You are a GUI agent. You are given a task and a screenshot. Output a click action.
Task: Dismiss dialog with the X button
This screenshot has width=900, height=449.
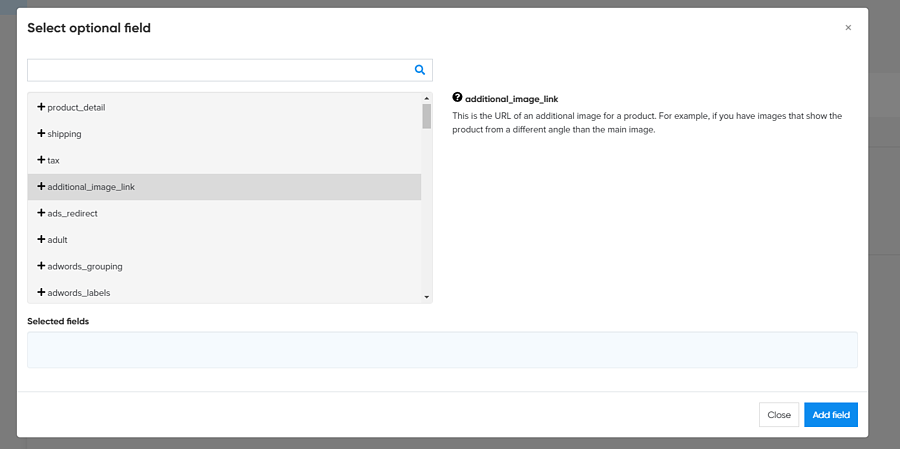848,28
